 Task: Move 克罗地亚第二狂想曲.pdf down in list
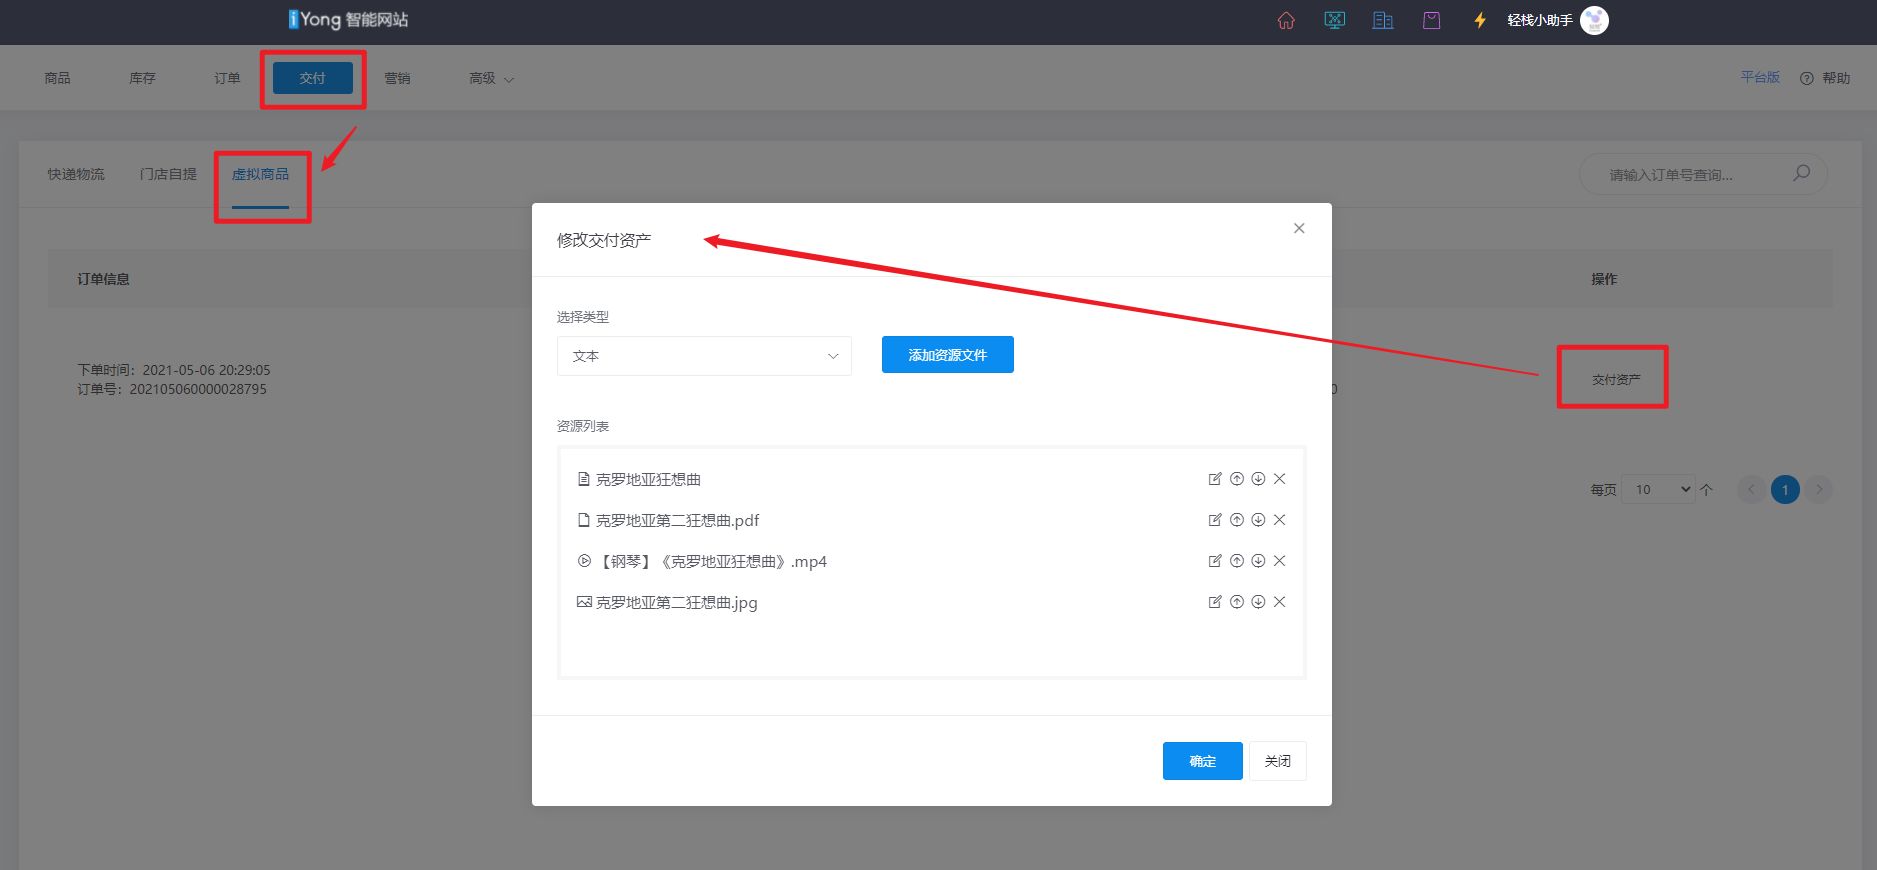click(1258, 520)
